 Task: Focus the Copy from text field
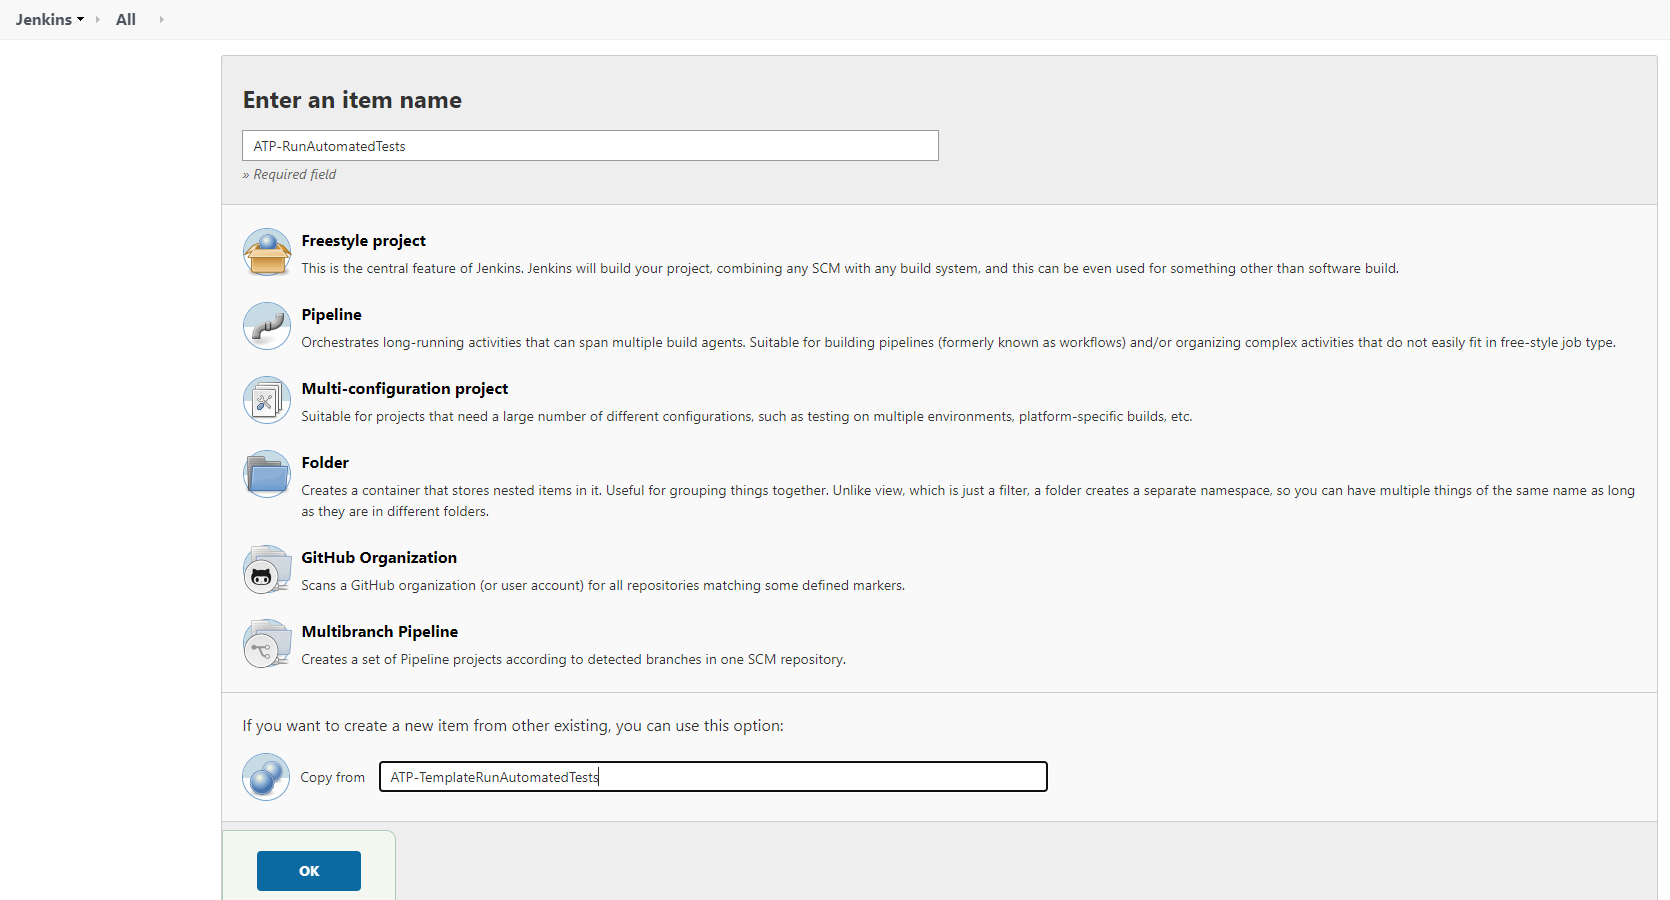[x=713, y=777]
